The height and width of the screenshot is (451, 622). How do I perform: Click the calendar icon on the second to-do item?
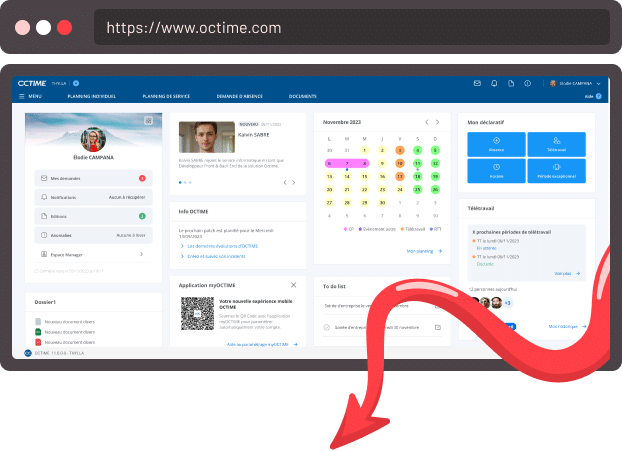[x=438, y=328]
